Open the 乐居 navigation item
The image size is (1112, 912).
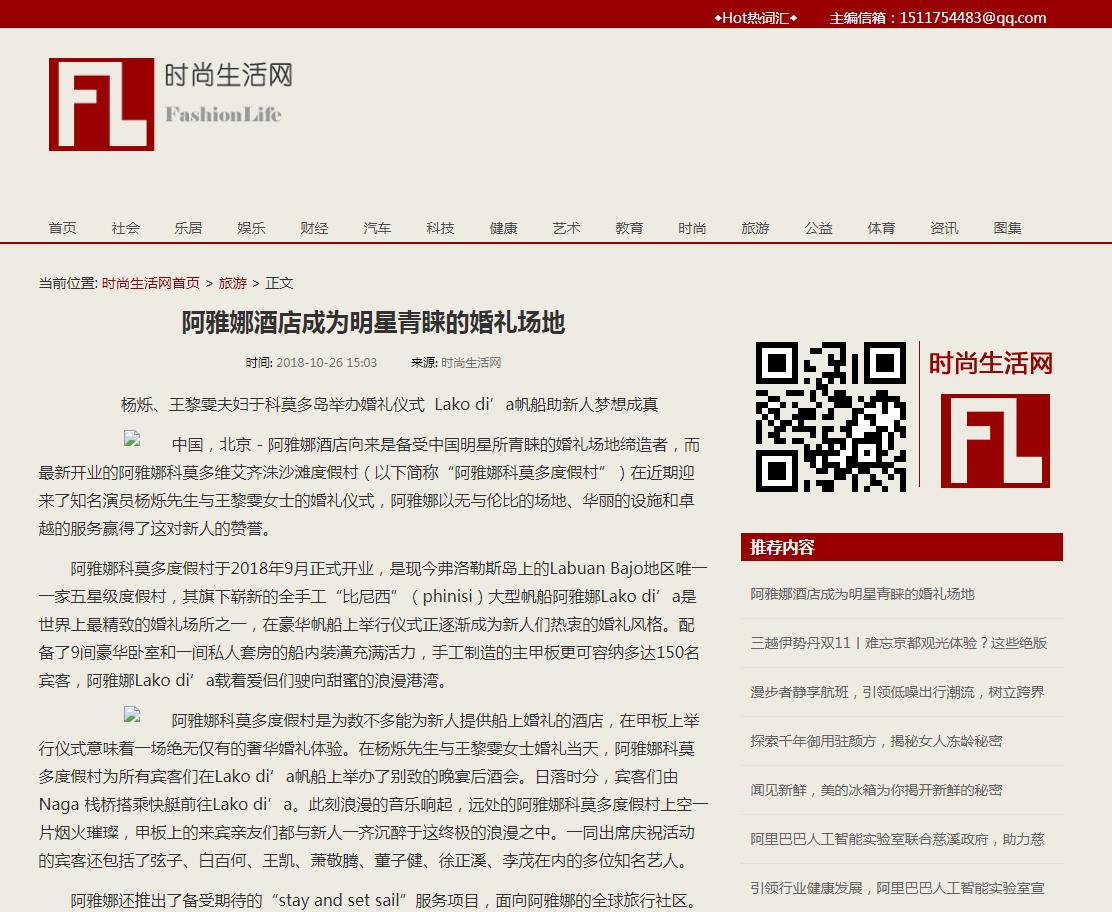click(189, 228)
